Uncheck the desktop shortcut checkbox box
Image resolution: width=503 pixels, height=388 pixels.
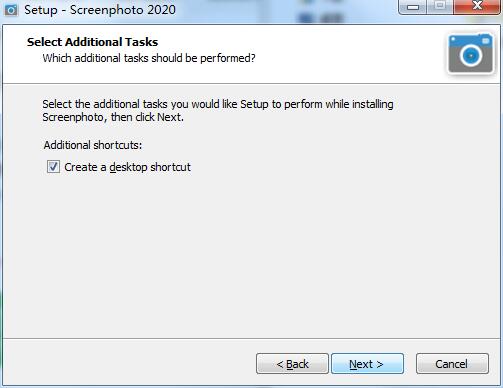[53, 167]
